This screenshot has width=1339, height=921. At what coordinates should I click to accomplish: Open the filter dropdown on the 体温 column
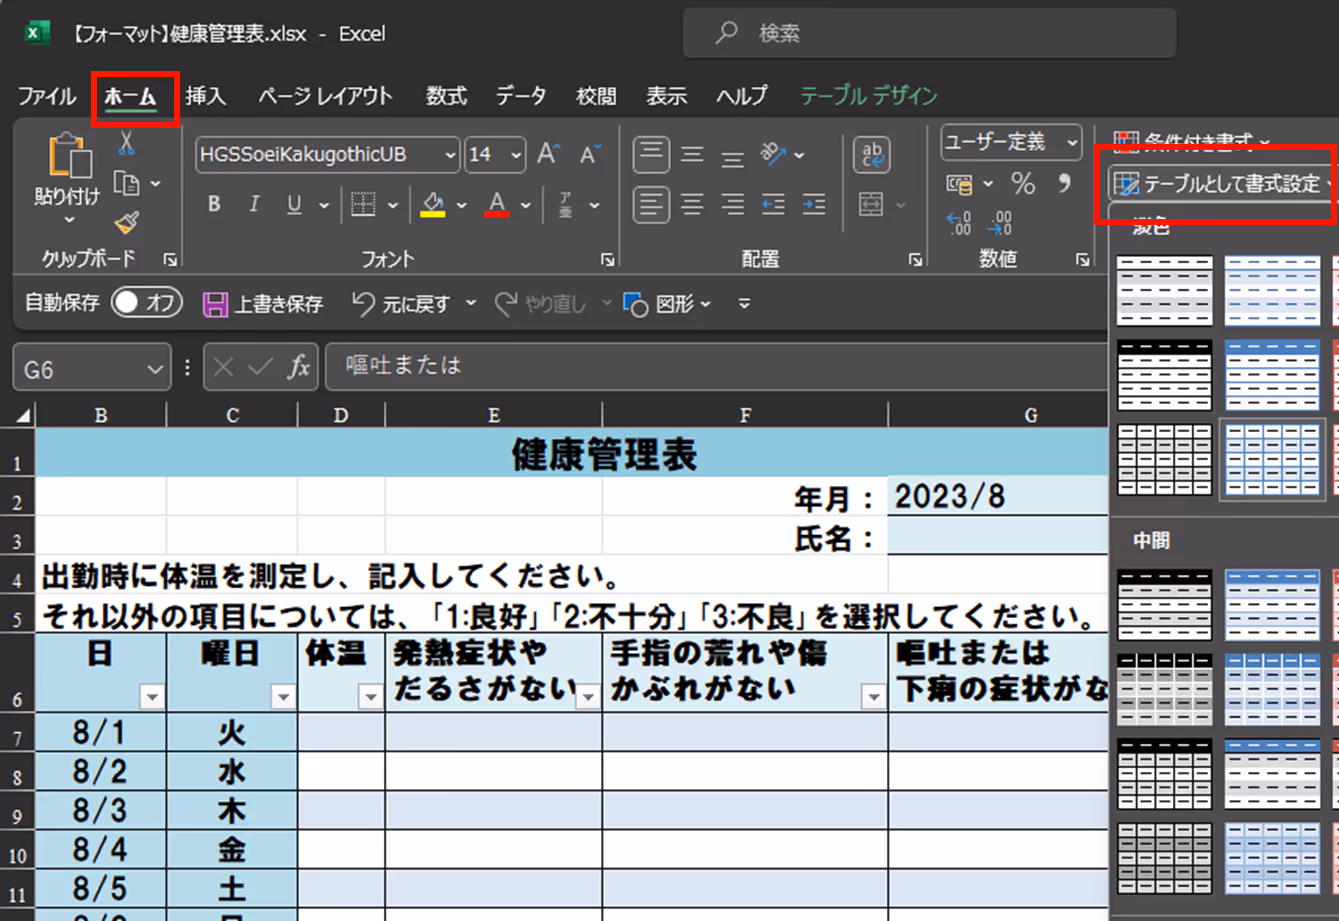point(370,697)
